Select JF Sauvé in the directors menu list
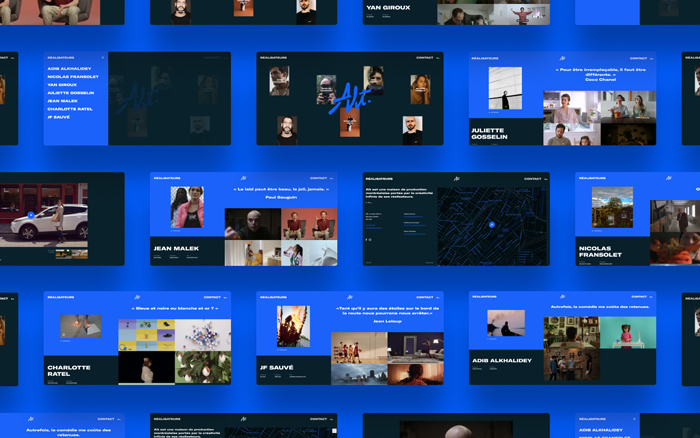 (x=60, y=116)
